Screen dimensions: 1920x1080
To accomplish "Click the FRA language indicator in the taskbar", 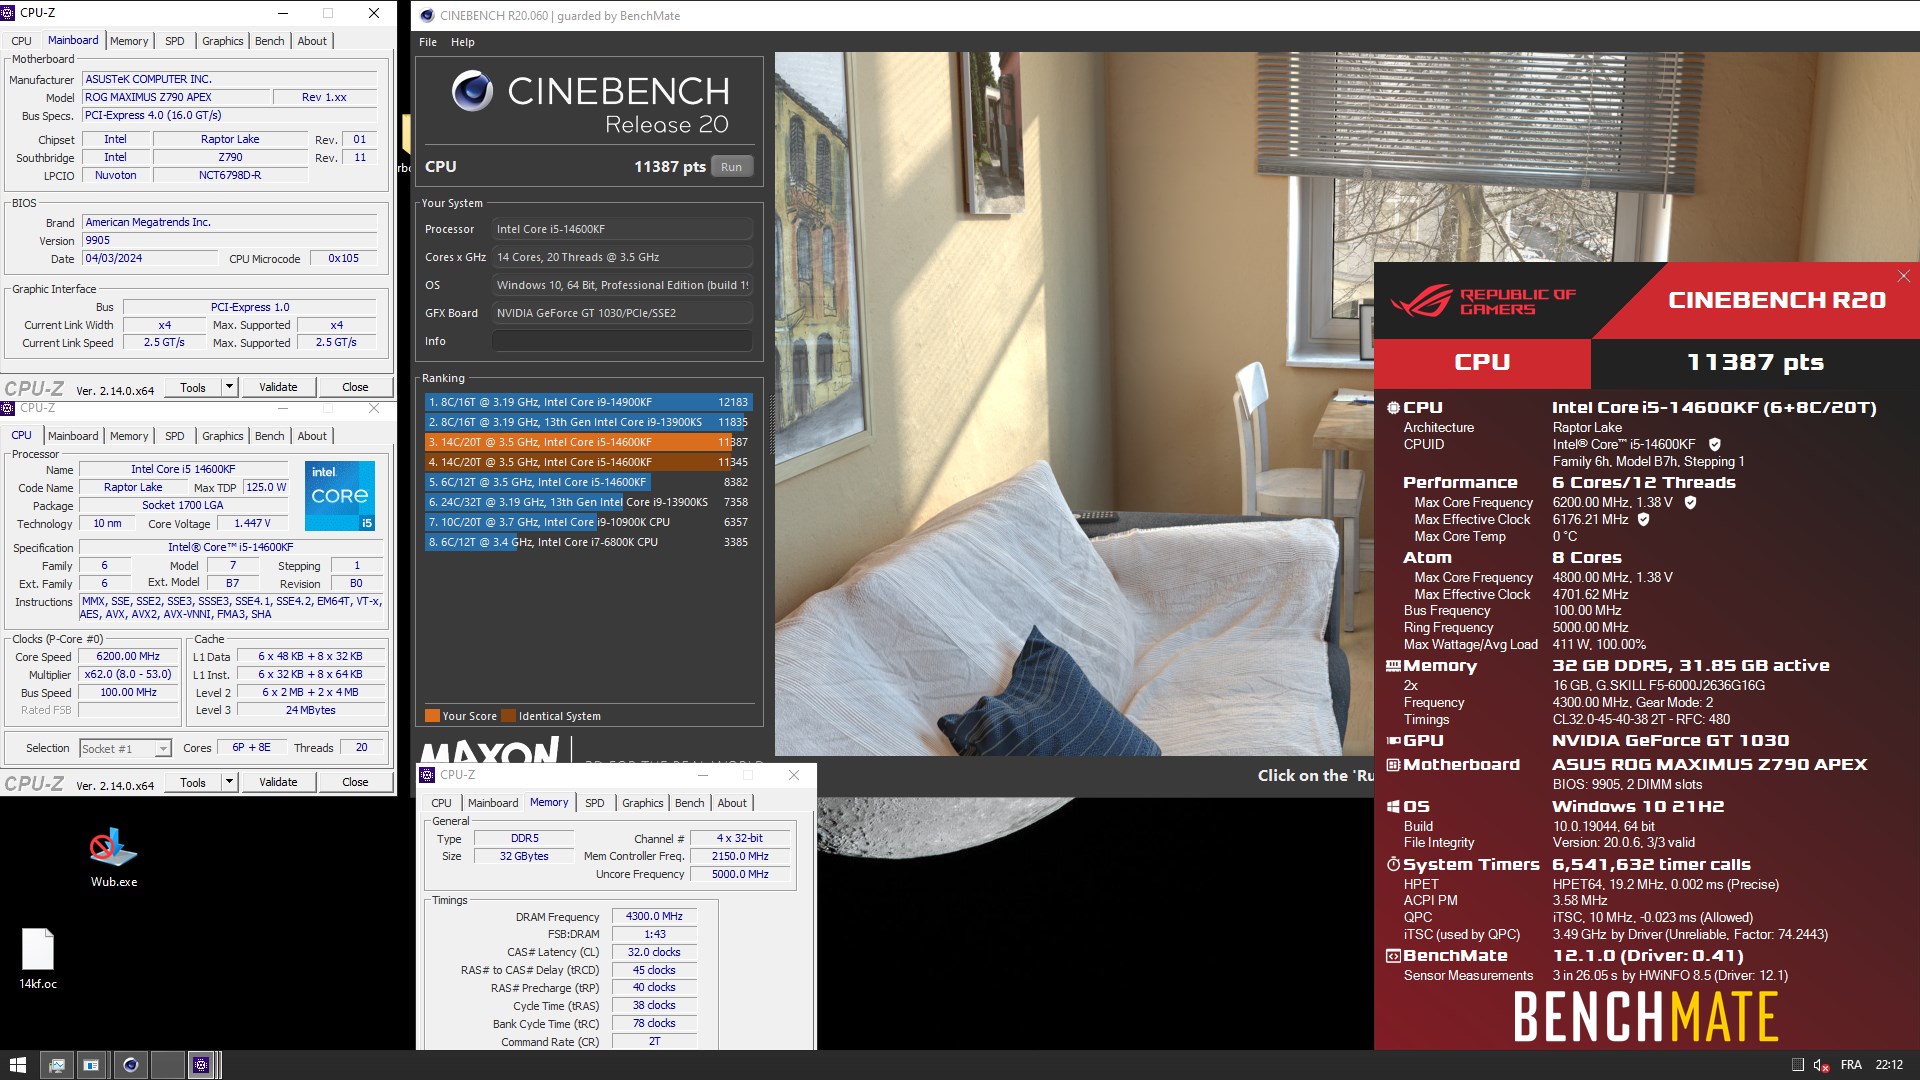I will 1851,1065.
